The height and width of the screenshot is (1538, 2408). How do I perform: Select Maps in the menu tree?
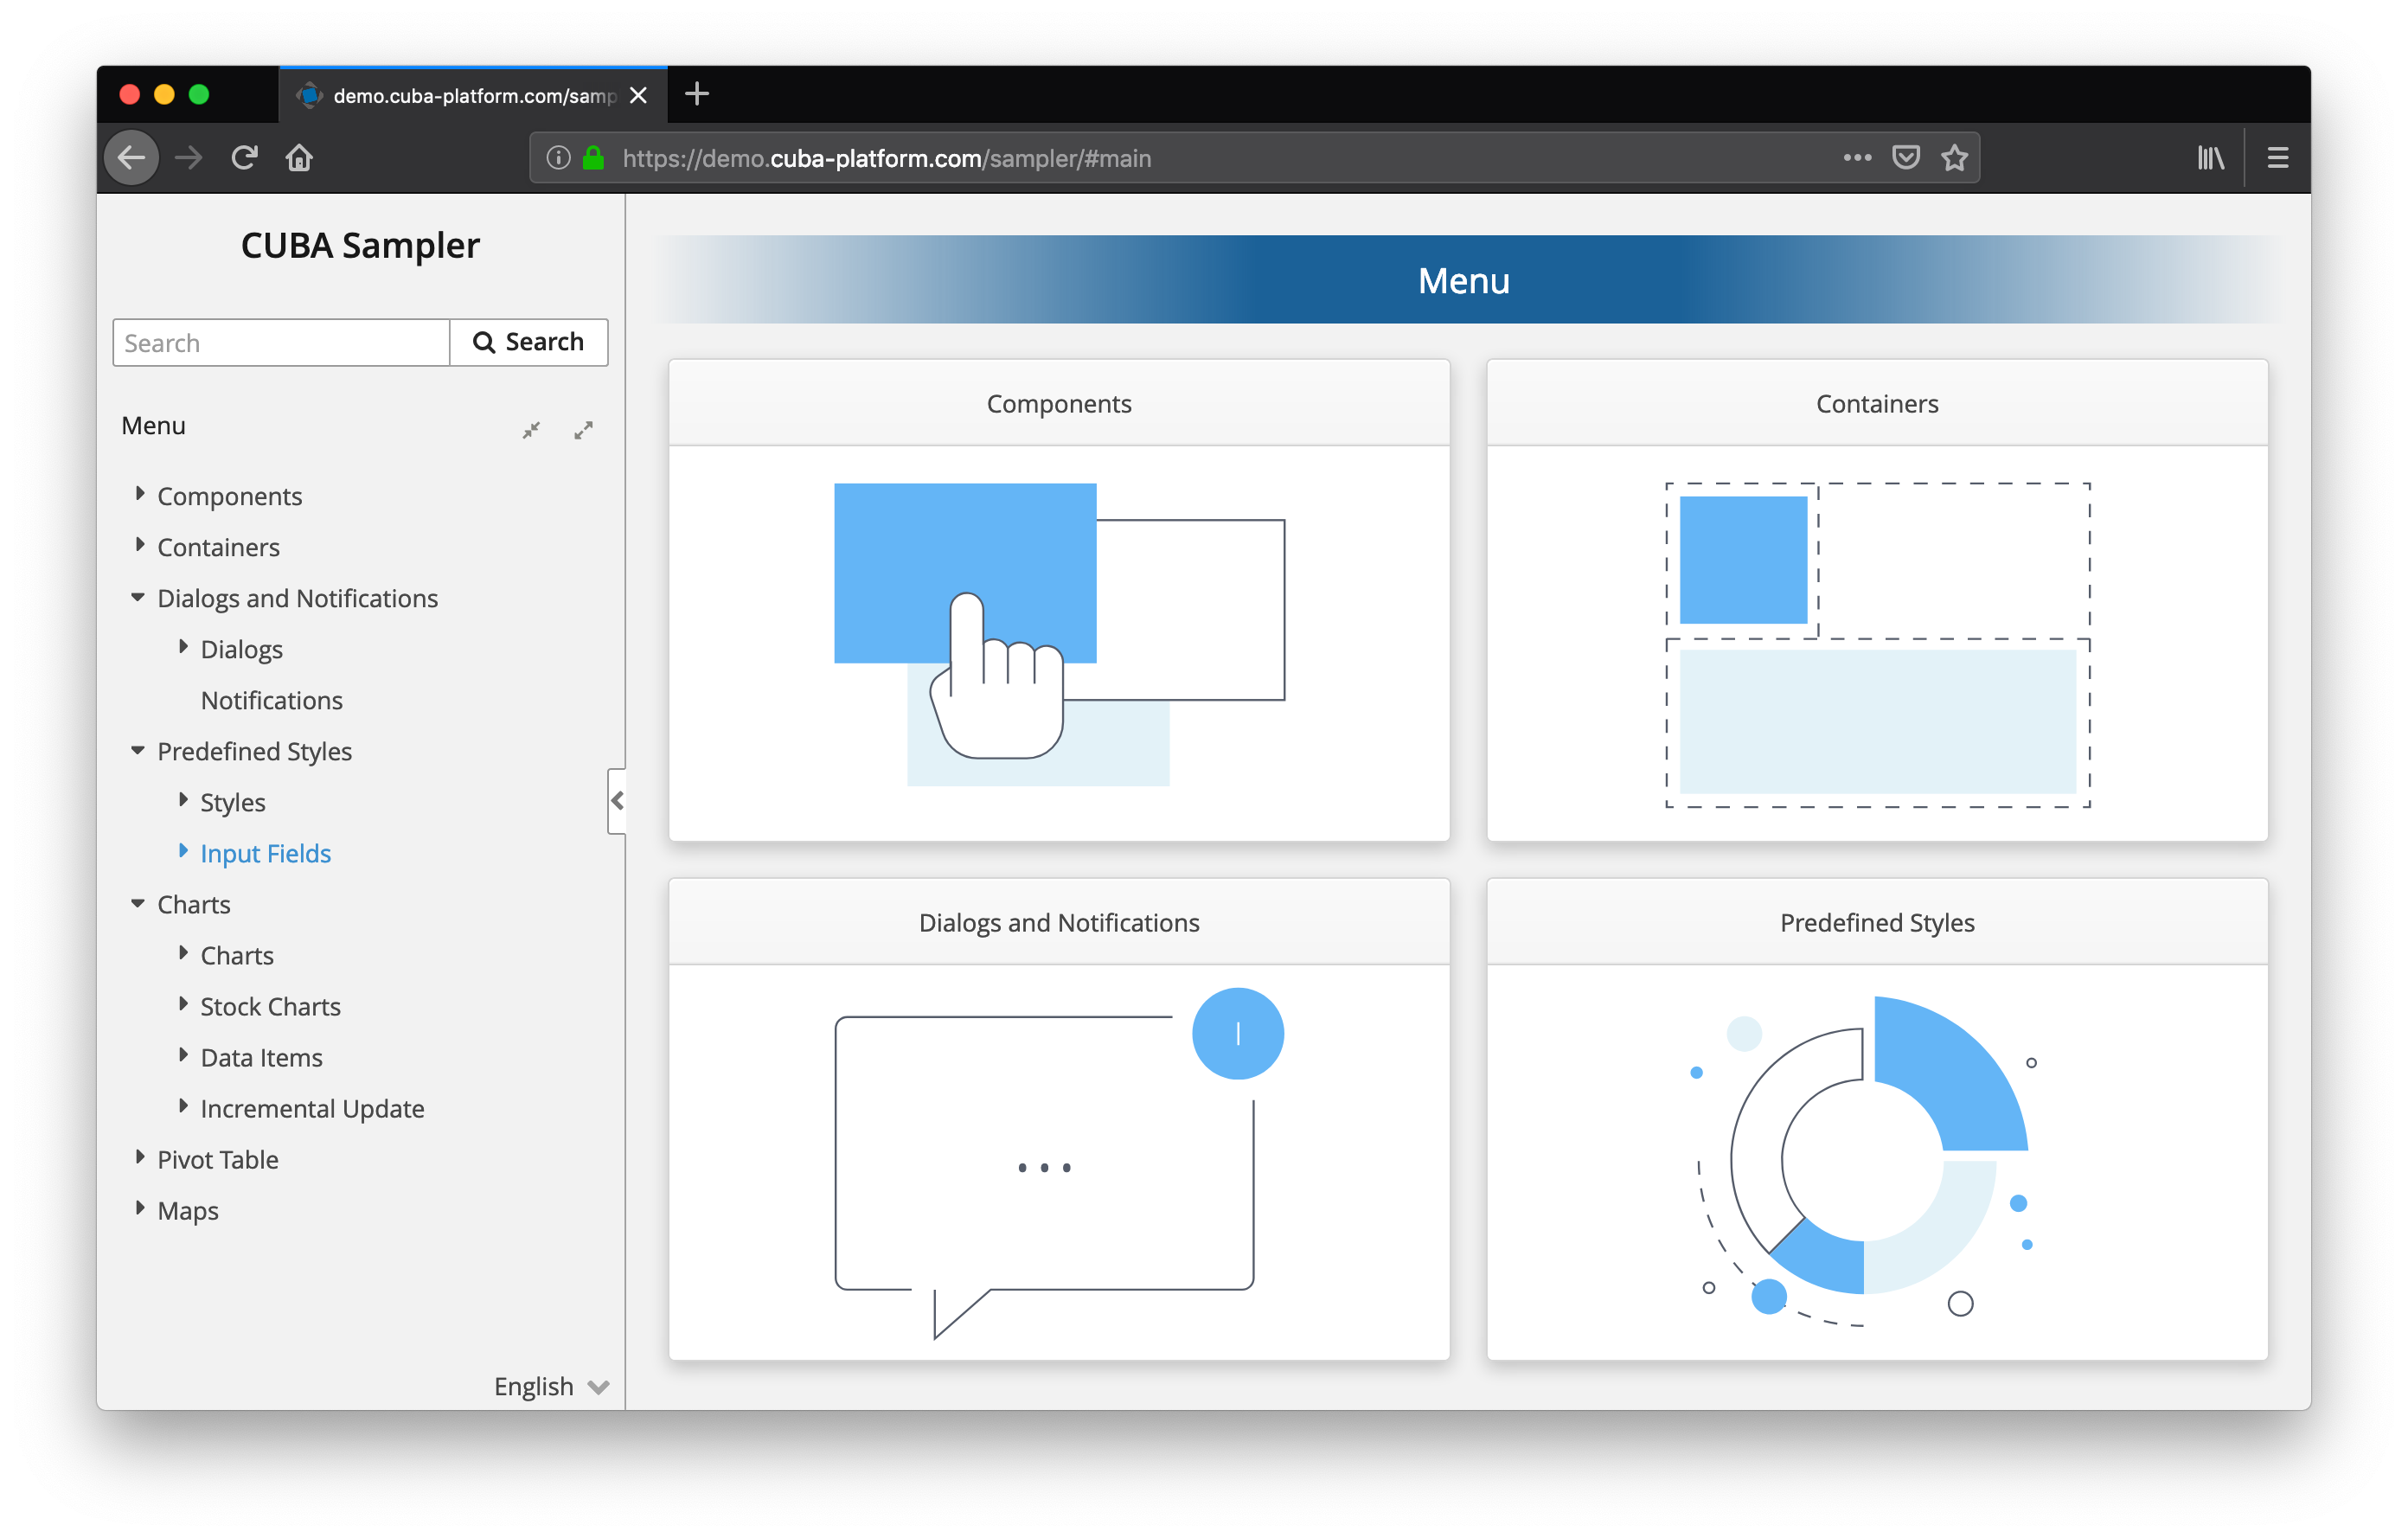(187, 1210)
